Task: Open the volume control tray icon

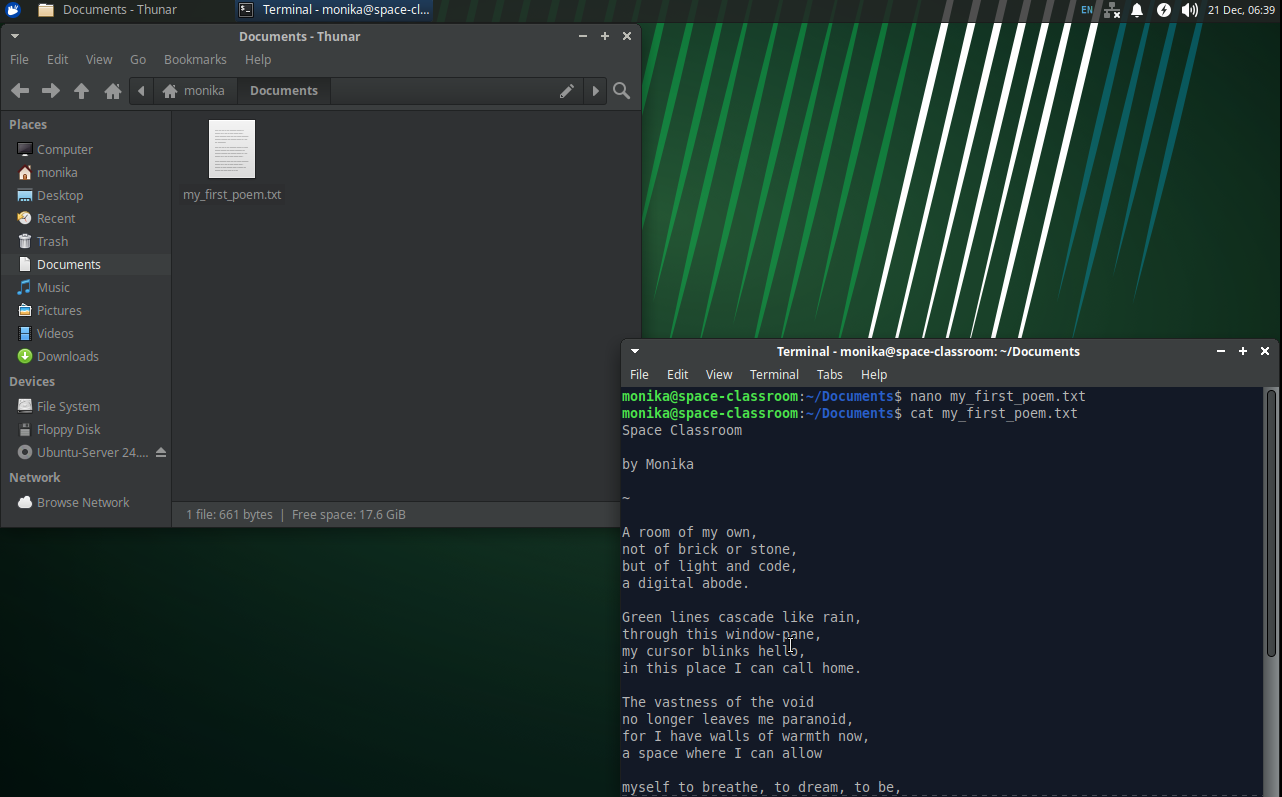Action: coord(1189,10)
